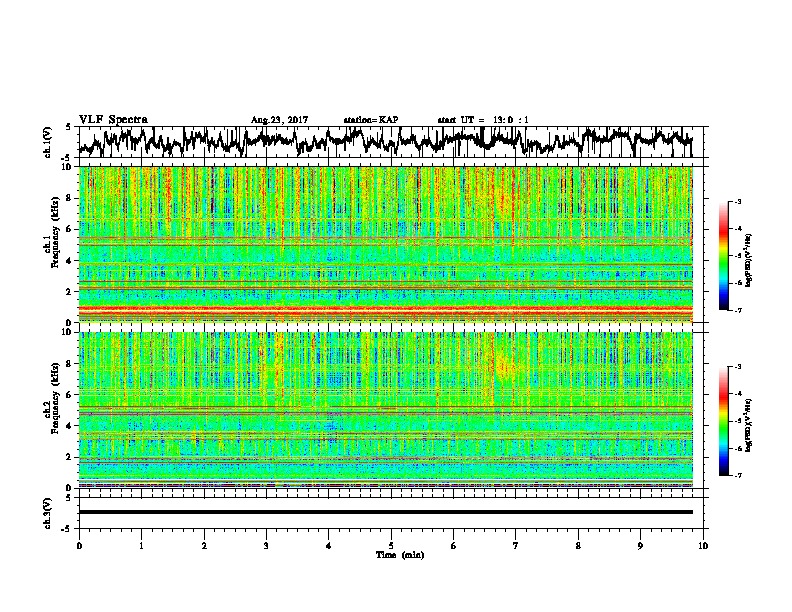Click the ch.1 spectrogram color scale bar
Image resolution: width=792 pixels, height=612 pixels.
(723, 256)
